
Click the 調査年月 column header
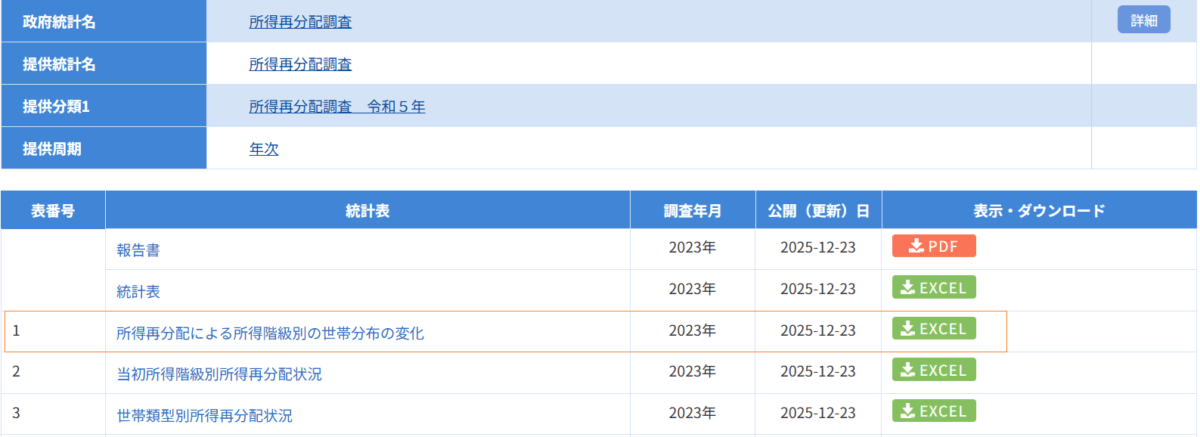coord(692,210)
